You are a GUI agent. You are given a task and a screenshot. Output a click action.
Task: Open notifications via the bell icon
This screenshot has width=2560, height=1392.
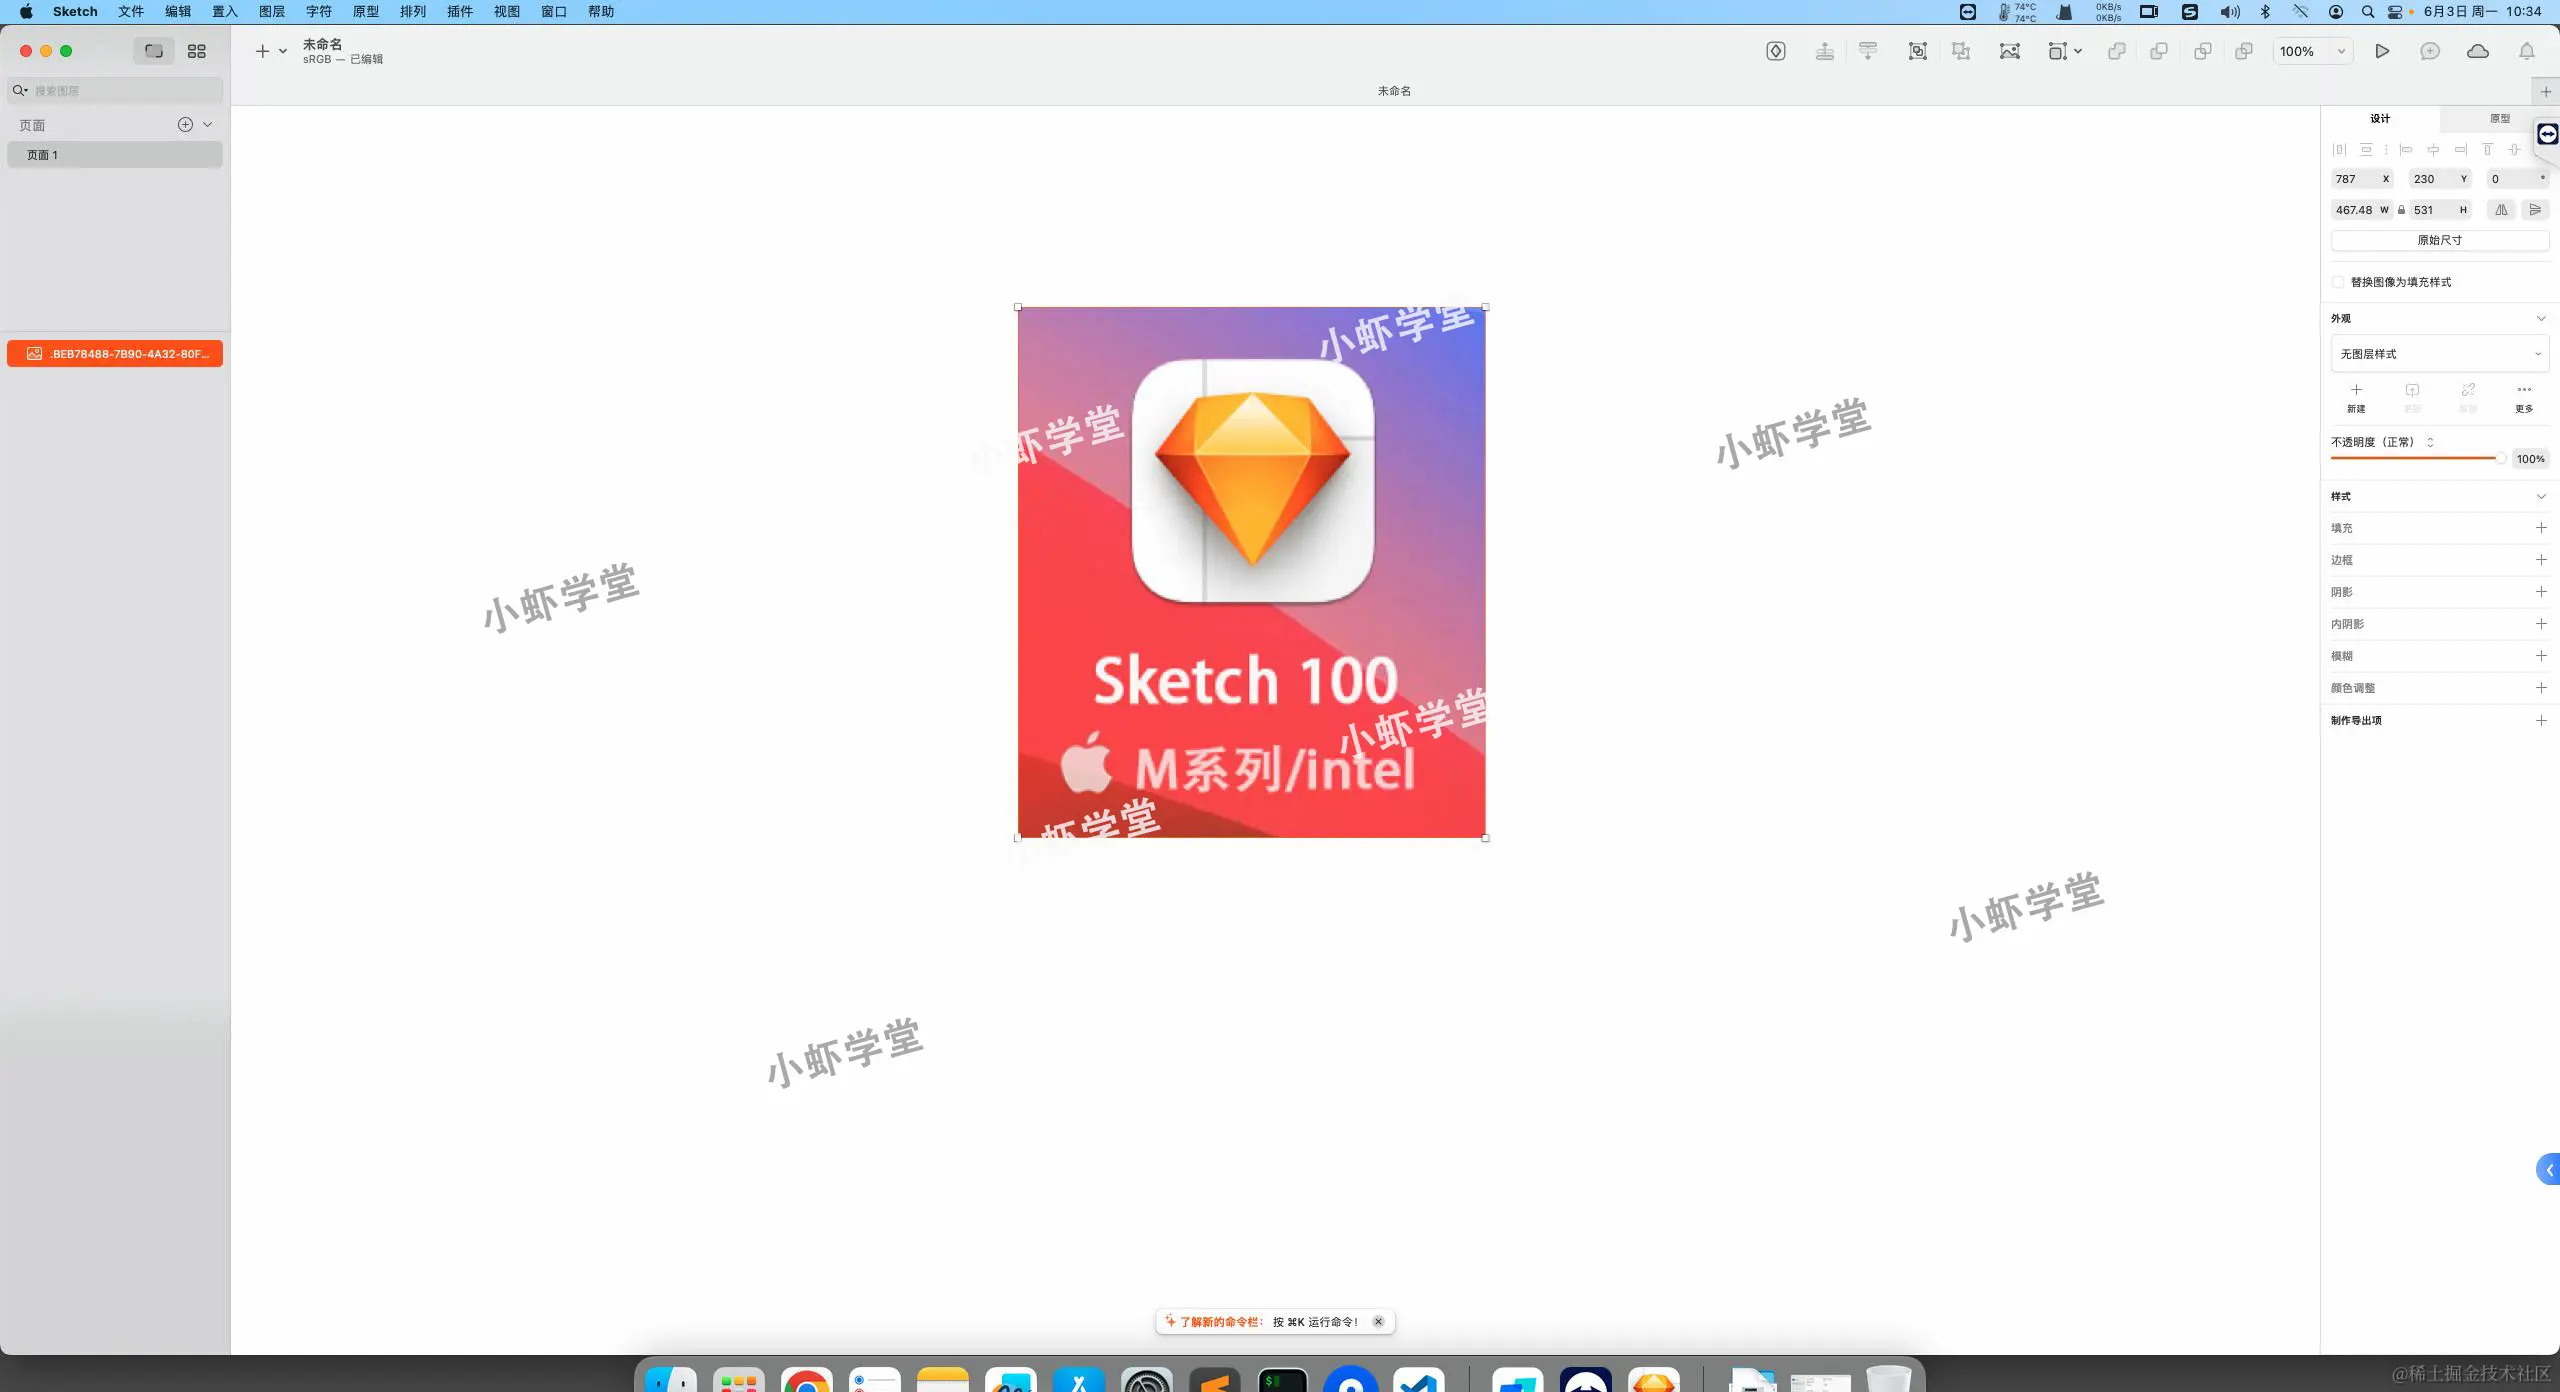pyautogui.click(x=2527, y=51)
